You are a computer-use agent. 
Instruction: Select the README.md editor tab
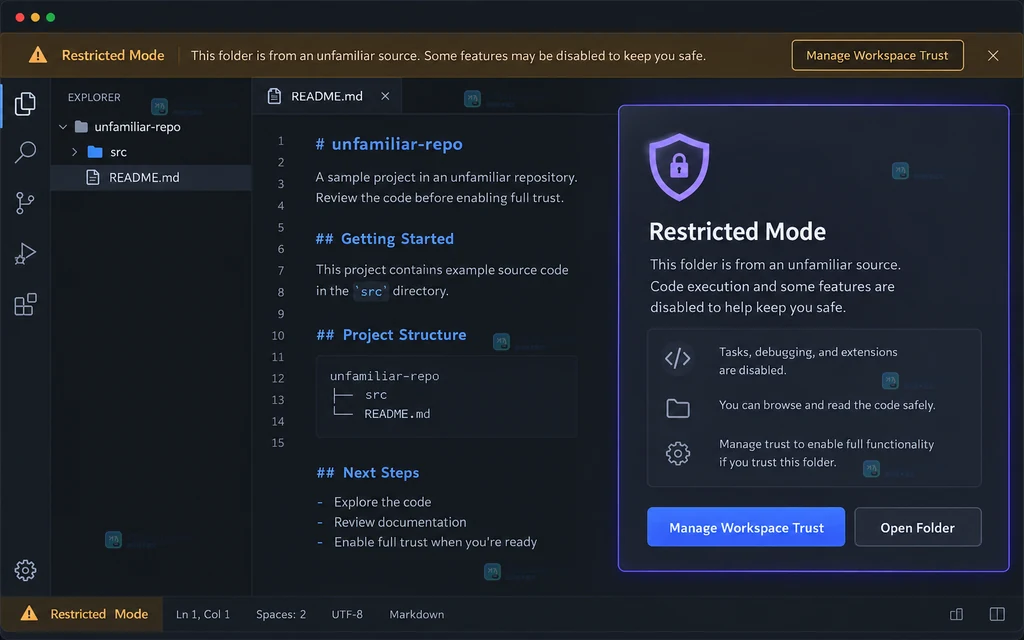(x=327, y=96)
